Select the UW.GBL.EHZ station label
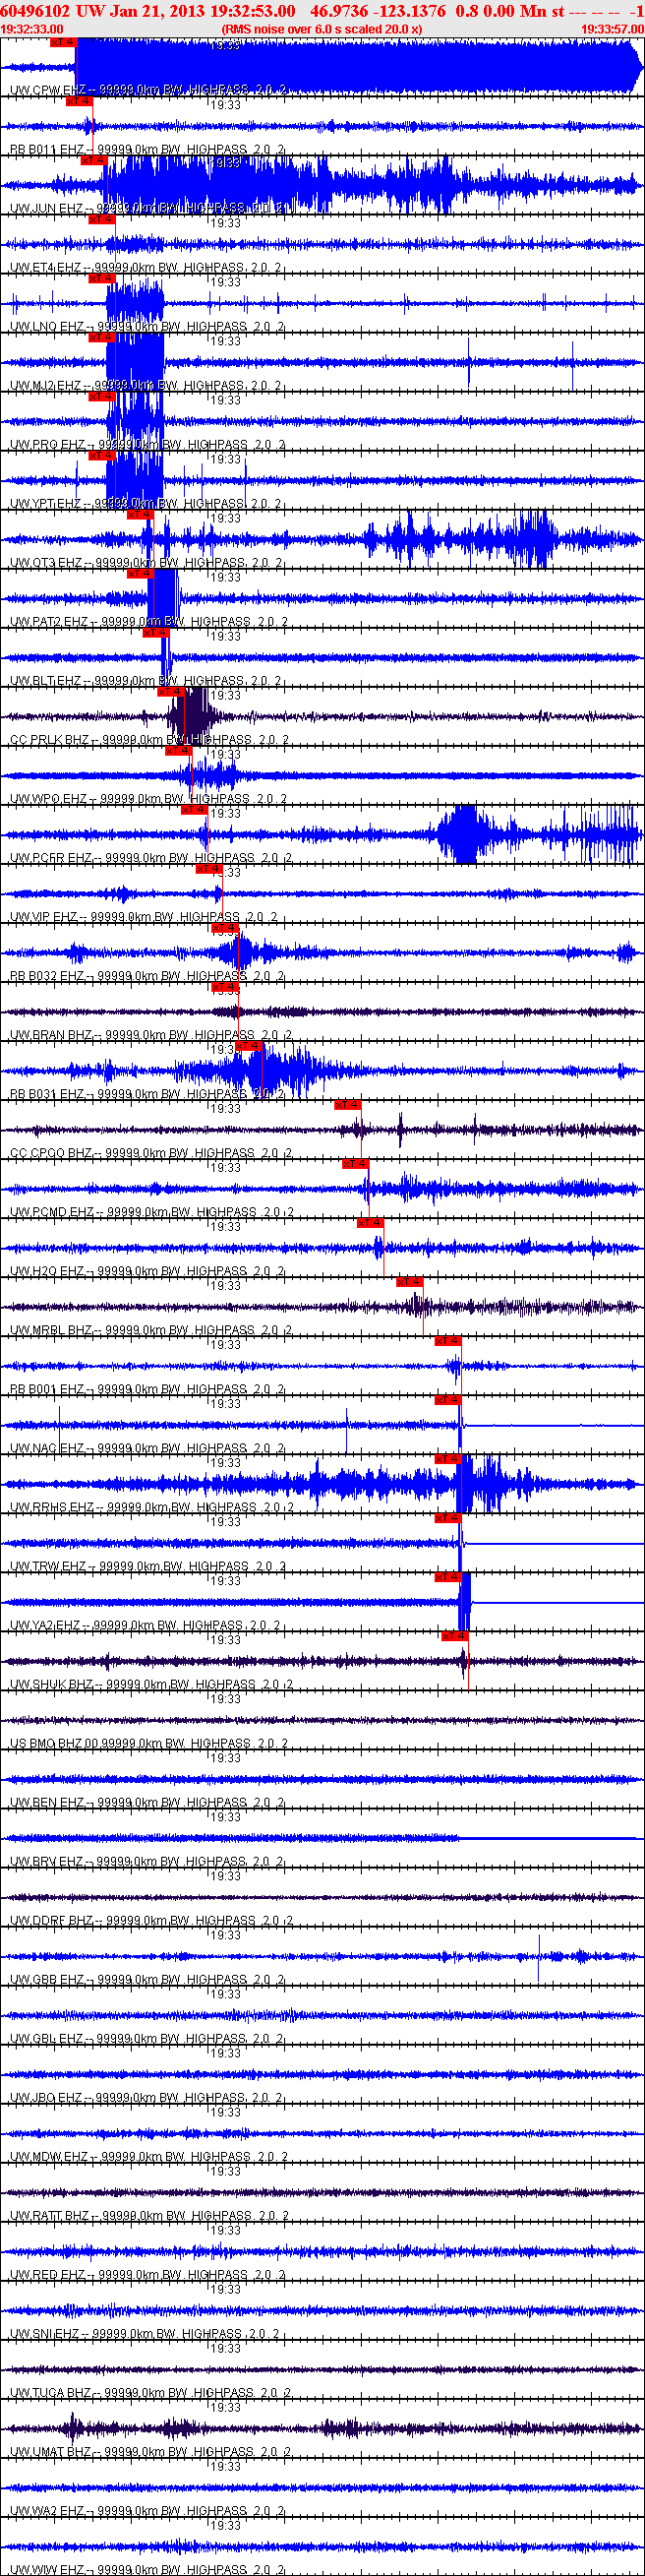Viewport: 645px width, 2576px height. [x=47, y=2037]
